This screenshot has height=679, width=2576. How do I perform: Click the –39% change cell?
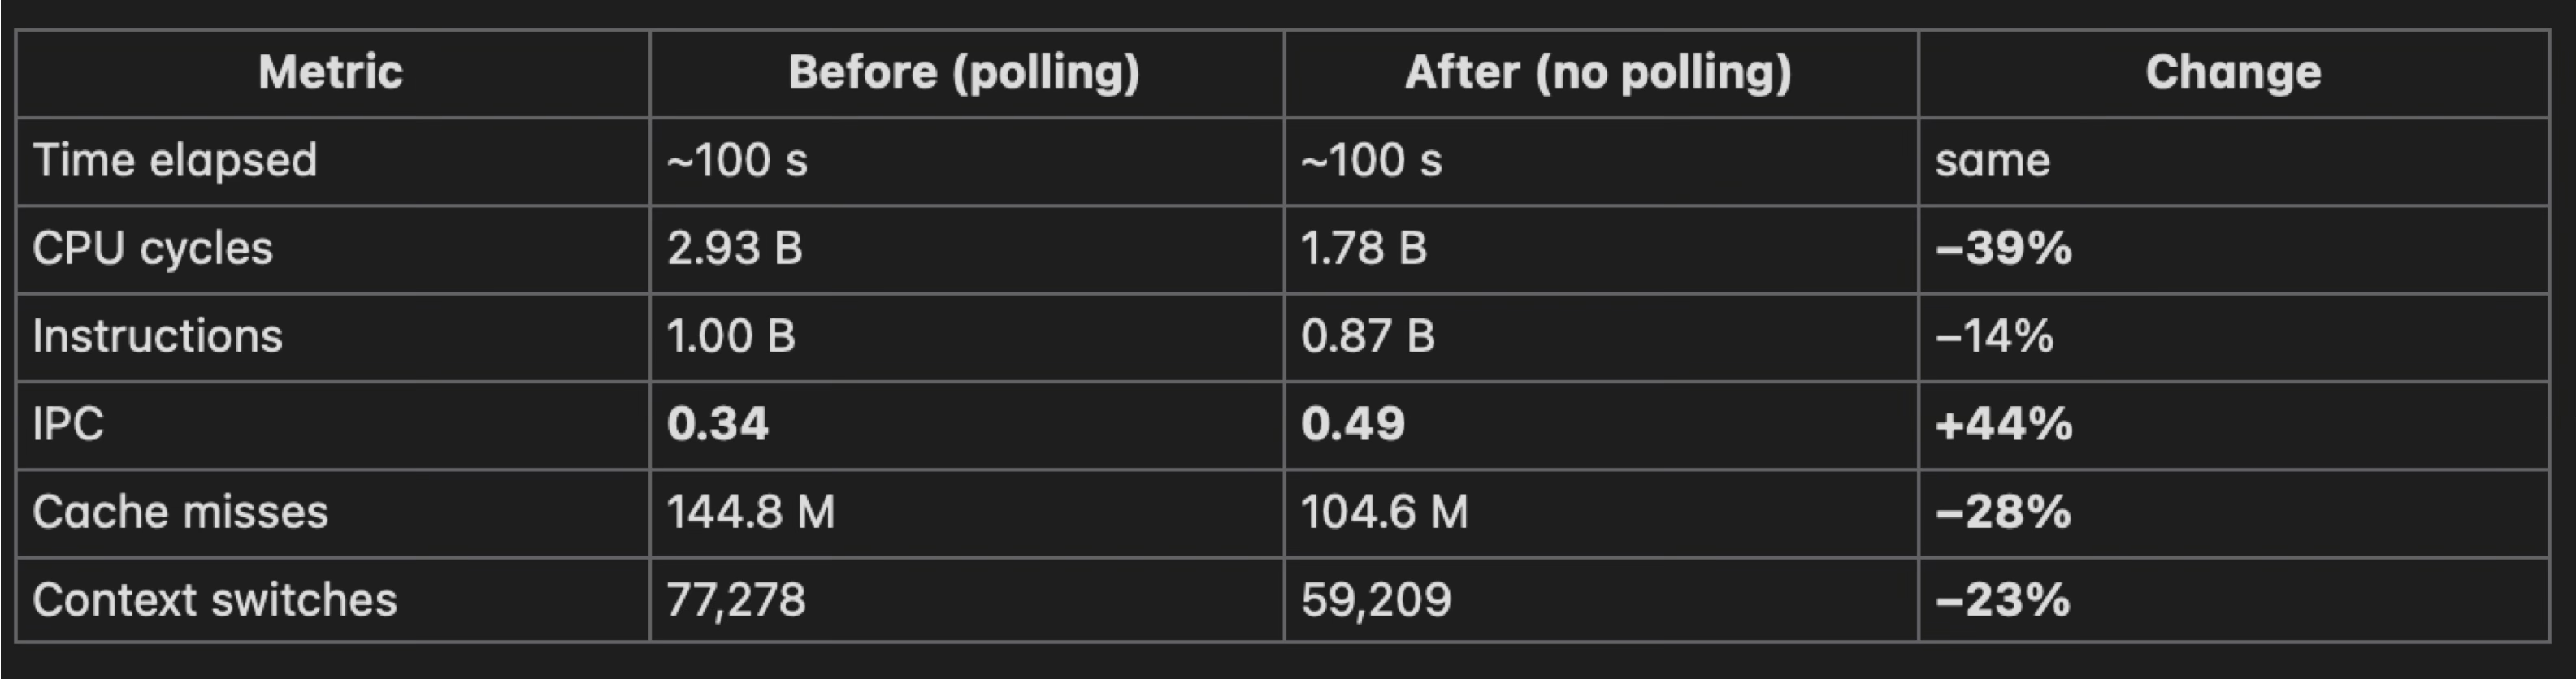click(x=2003, y=249)
